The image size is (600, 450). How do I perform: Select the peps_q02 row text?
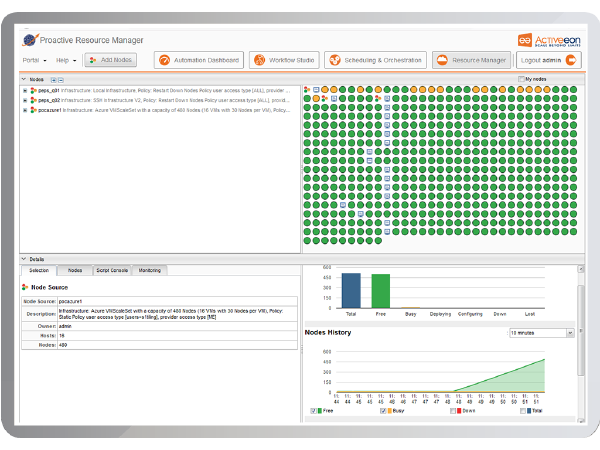pos(164,100)
